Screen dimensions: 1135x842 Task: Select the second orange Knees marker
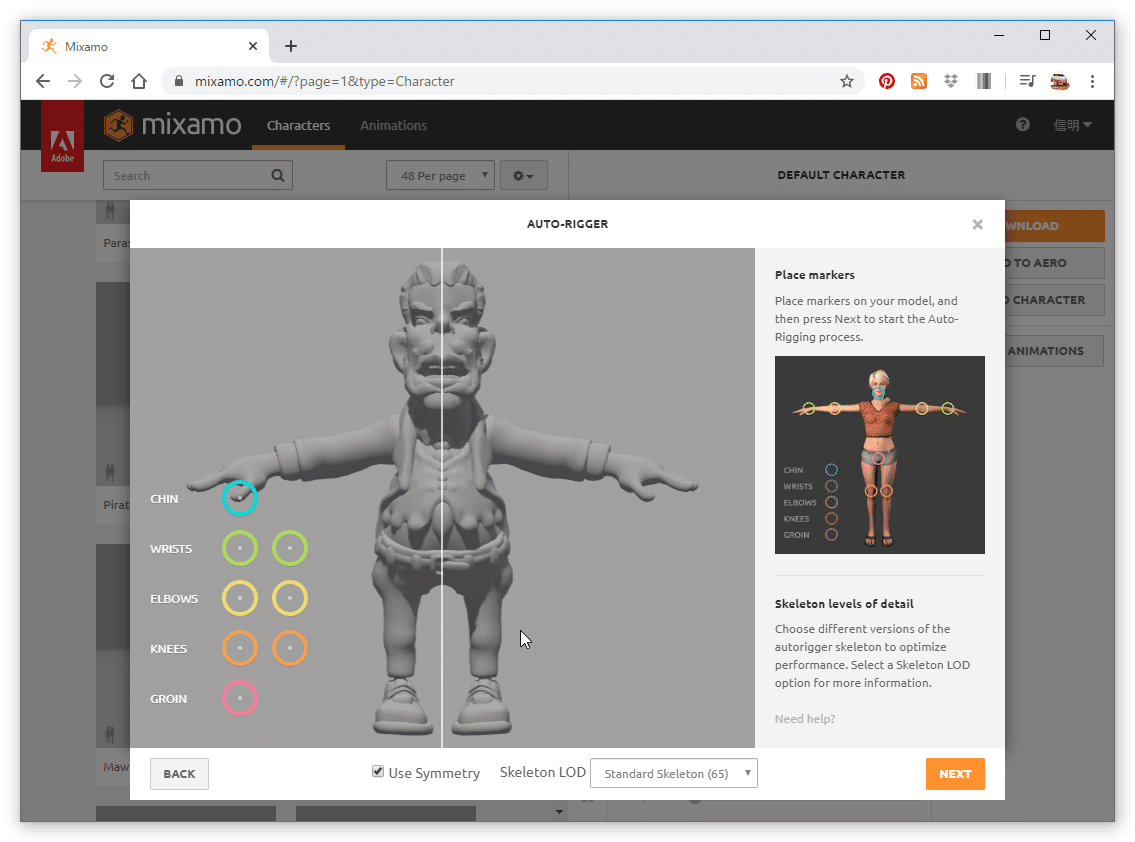[x=290, y=648]
